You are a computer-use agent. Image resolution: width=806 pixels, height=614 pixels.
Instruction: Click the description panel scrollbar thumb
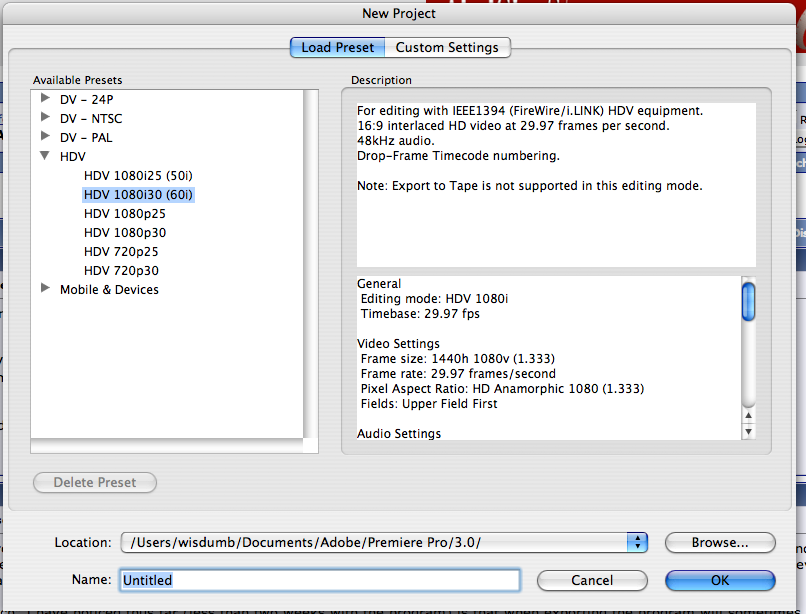748,301
